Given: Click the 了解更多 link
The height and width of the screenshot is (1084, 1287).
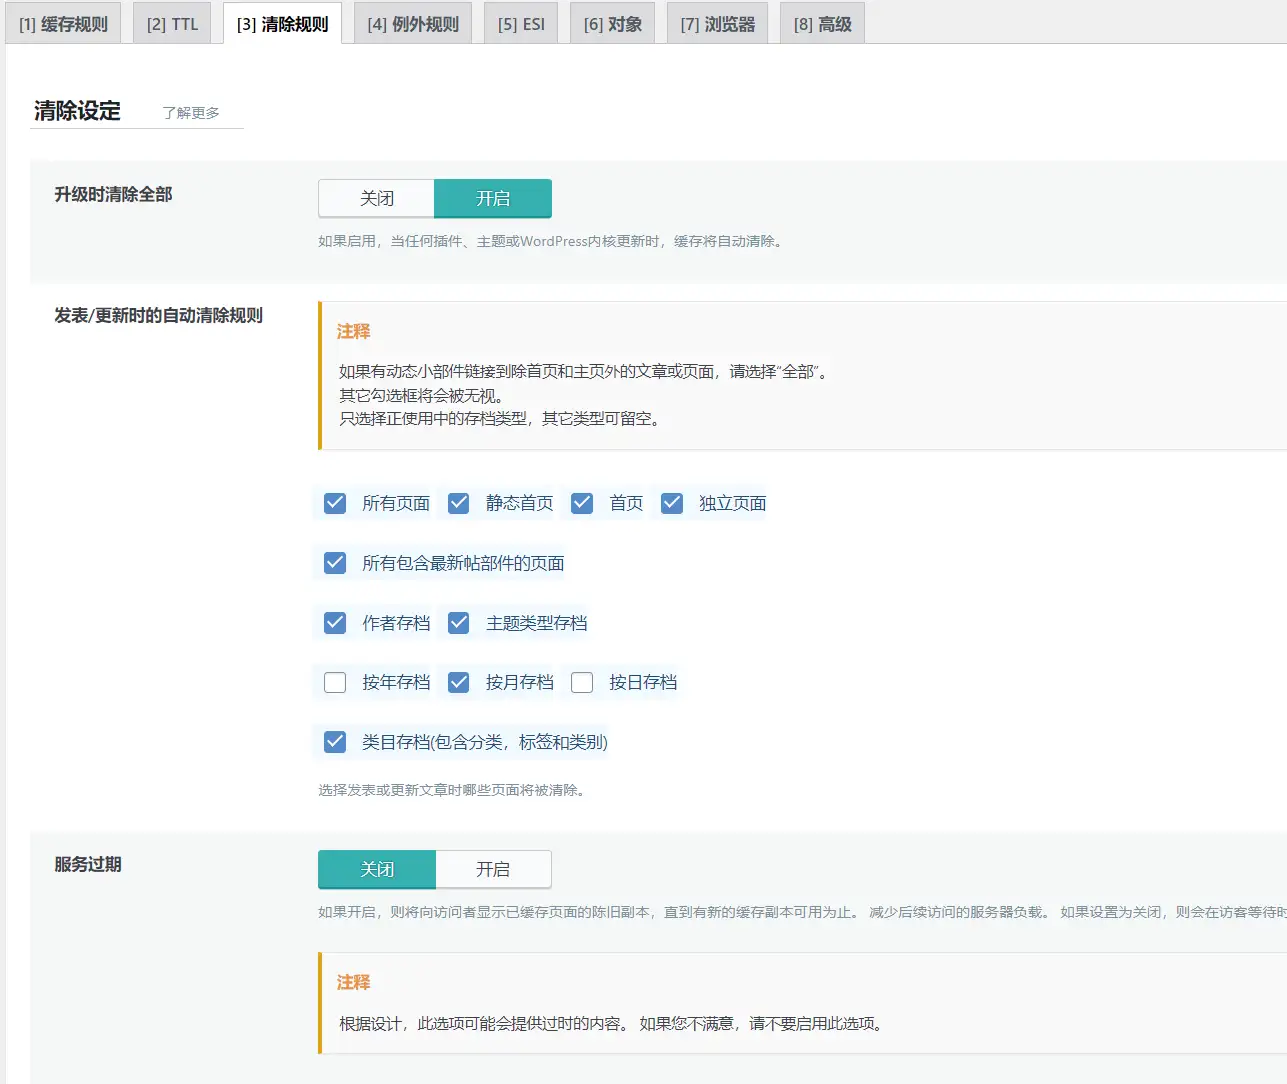Looking at the screenshot, I should 191,113.
